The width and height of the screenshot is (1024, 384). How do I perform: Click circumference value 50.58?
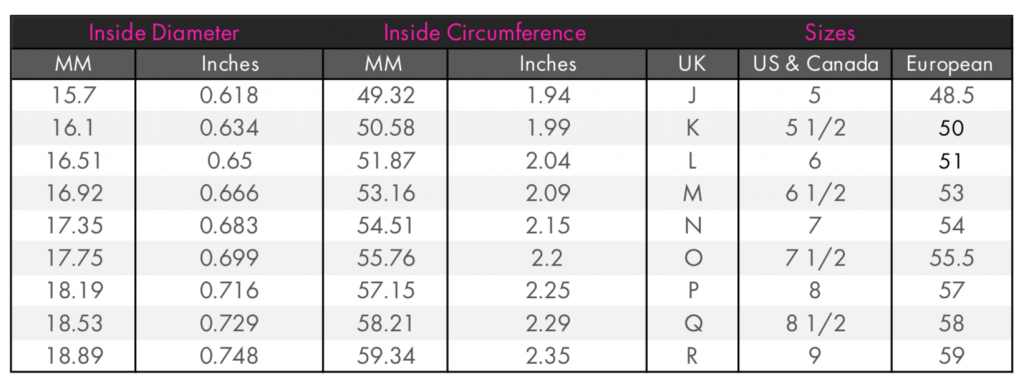tap(385, 128)
